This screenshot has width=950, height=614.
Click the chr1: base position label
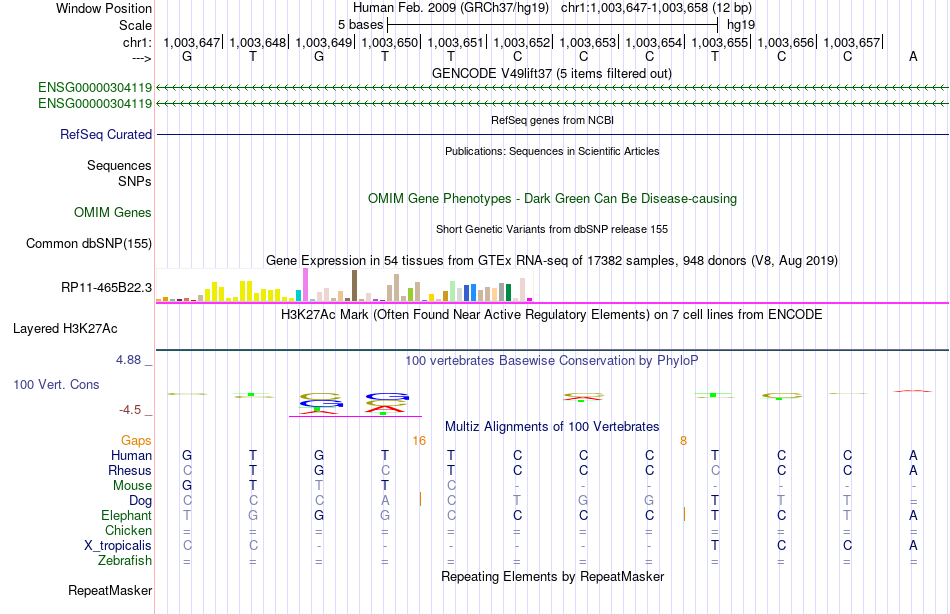pos(137,42)
